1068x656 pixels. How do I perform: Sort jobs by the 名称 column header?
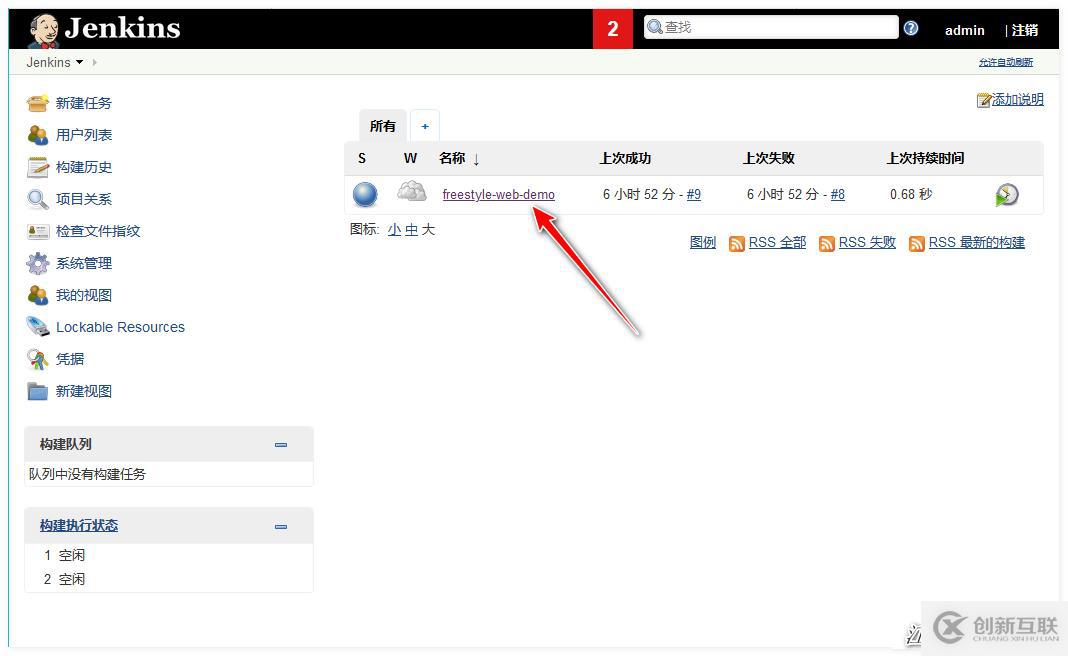pyautogui.click(x=459, y=158)
